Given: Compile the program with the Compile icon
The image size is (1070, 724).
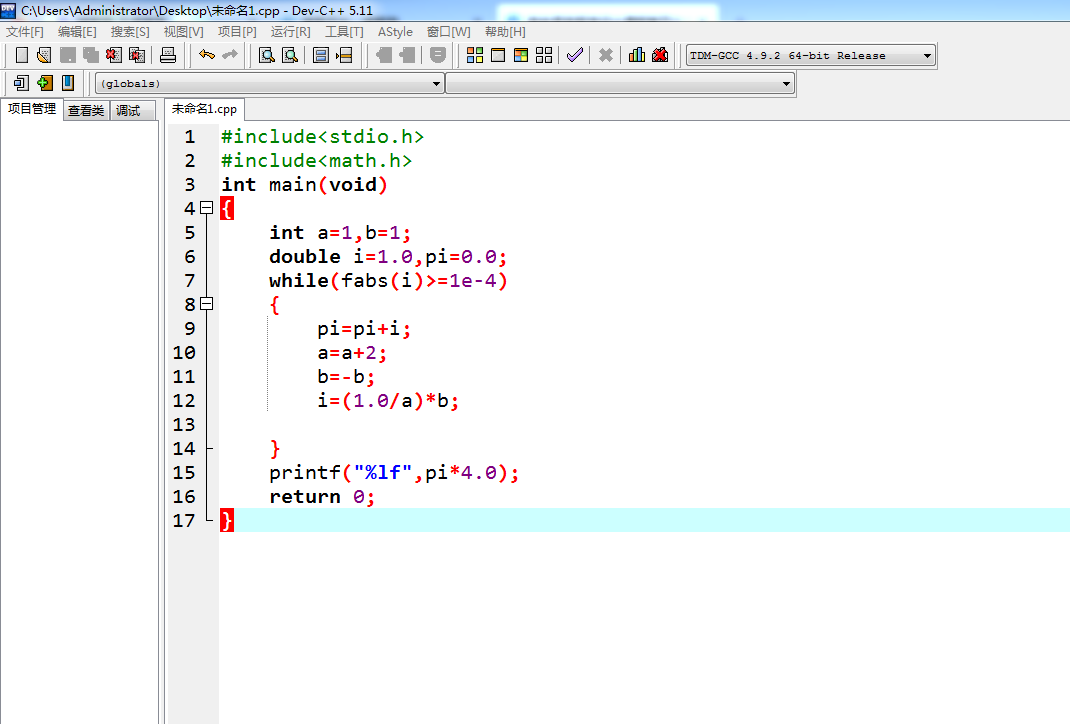Looking at the screenshot, I should (475, 55).
